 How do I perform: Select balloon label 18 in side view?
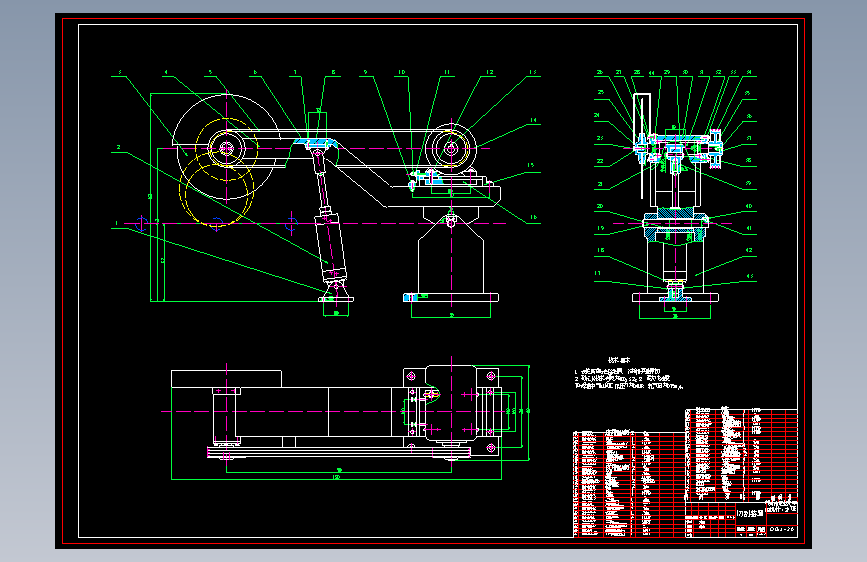[600, 250]
